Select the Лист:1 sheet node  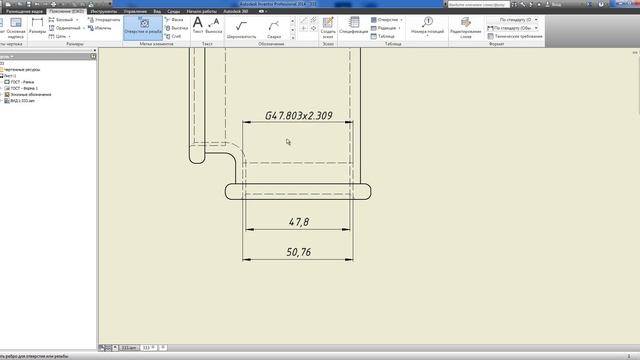(9, 76)
